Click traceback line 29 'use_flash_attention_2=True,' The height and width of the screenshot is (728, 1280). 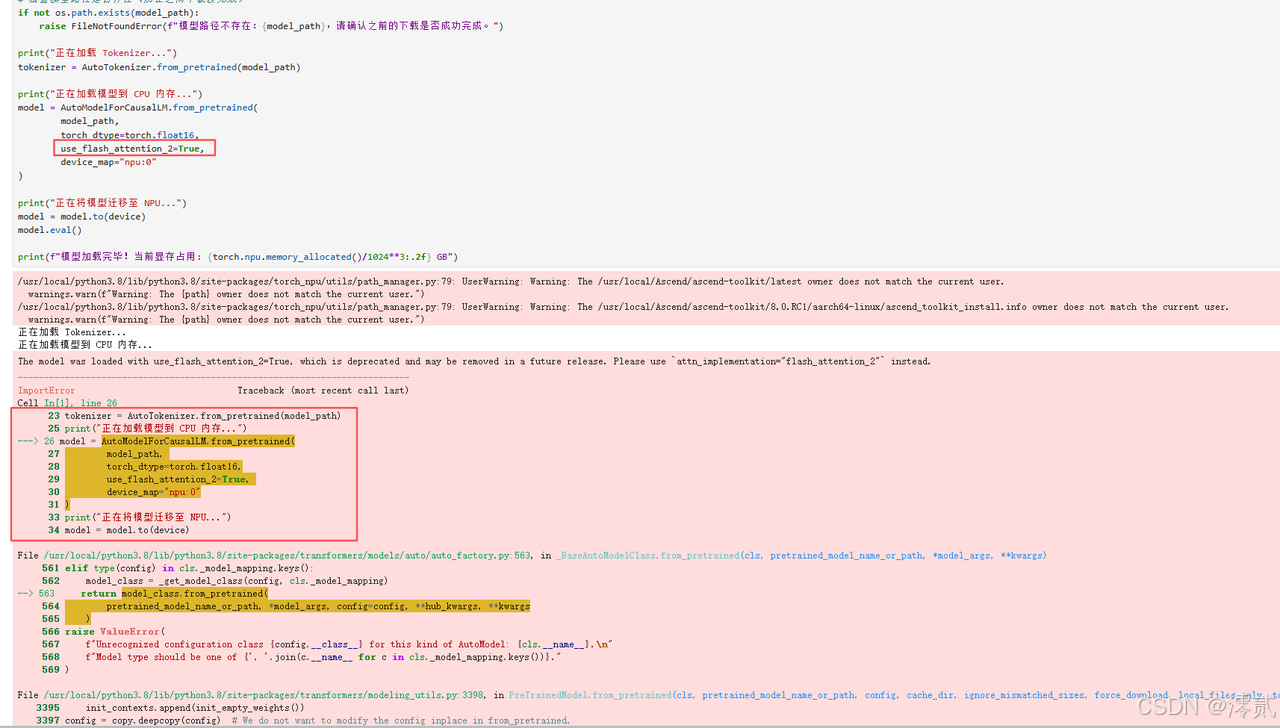(x=151, y=479)
